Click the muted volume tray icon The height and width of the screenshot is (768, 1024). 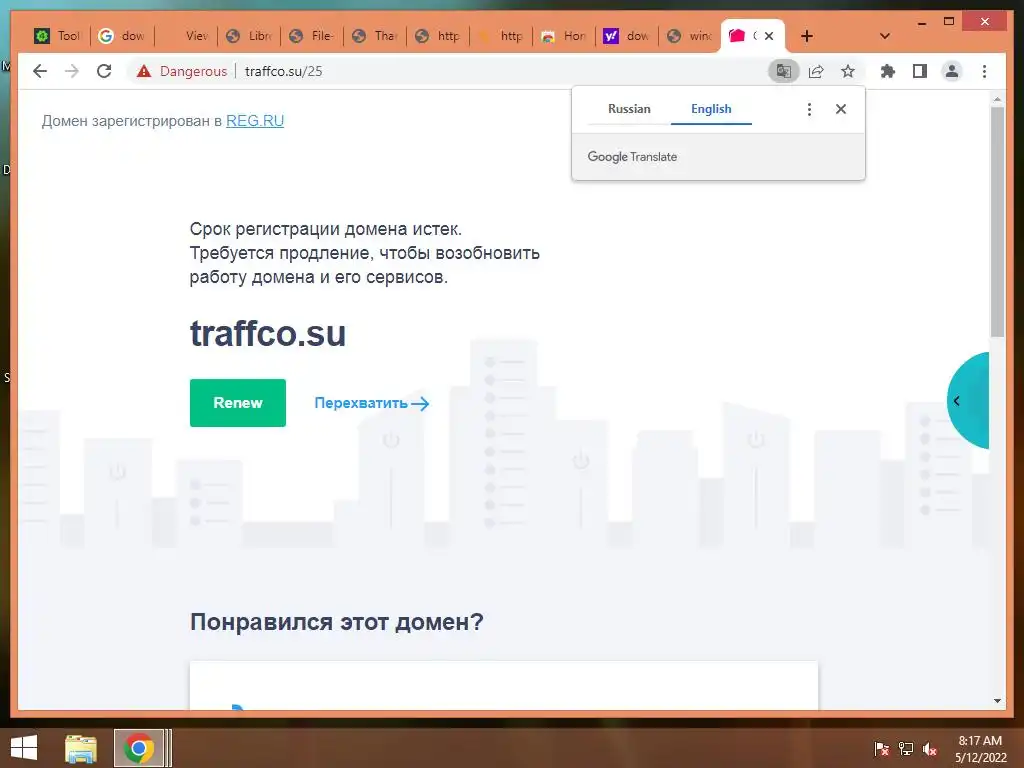point(930,749)
